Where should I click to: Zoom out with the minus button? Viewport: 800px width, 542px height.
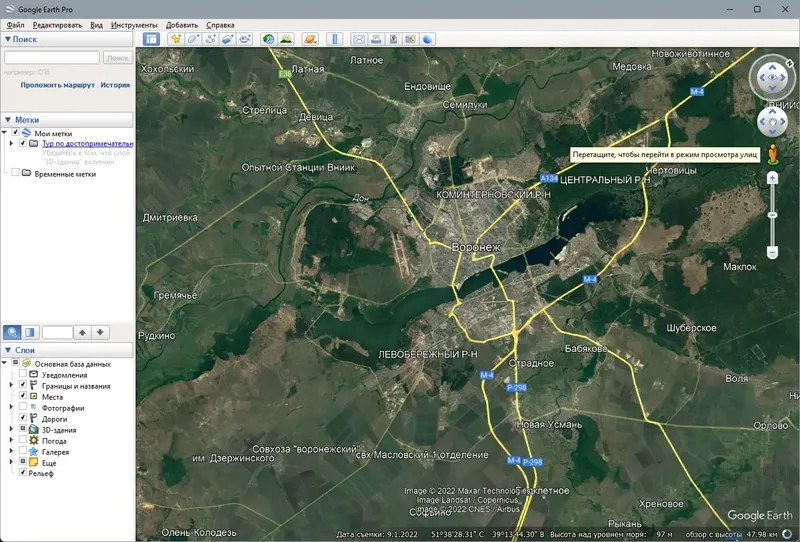(x=772, y=253)
